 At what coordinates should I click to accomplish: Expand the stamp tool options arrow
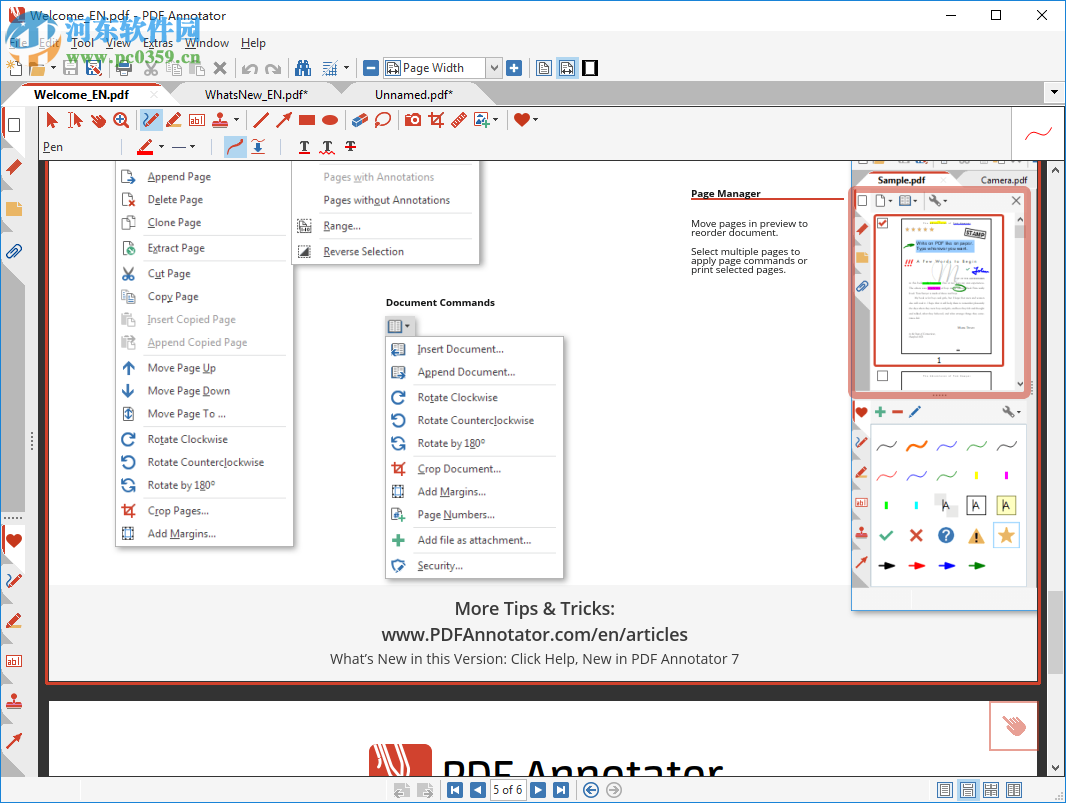coord(237,120)
